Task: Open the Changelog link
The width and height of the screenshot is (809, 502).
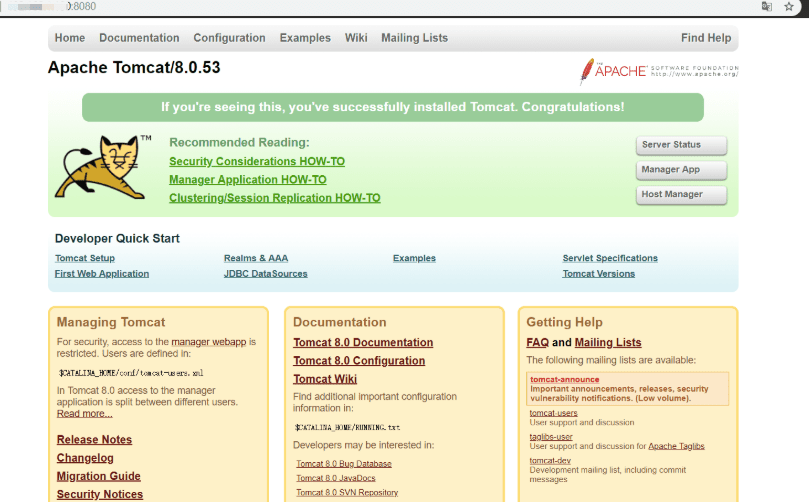Action: pos(85,458)
